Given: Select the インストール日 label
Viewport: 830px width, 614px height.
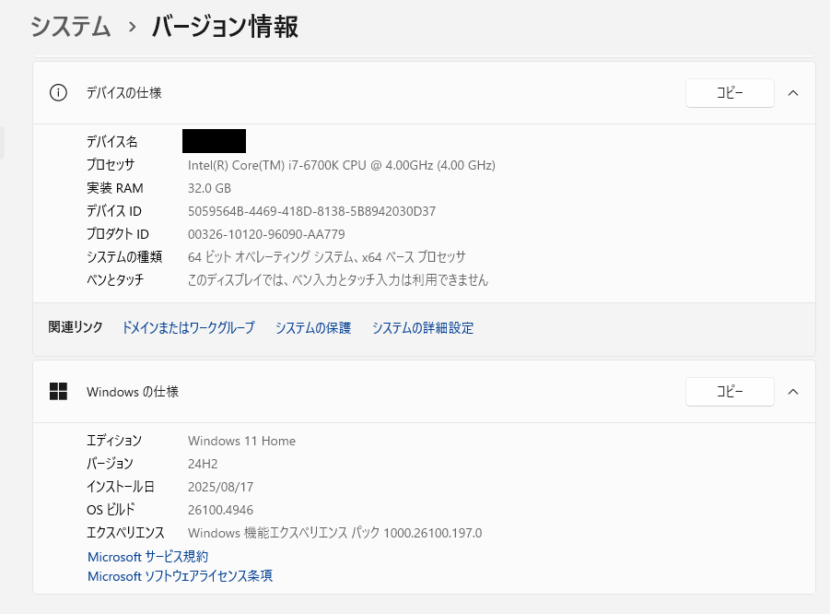Looking at the screenshot, I should pyautogui.click(x=120, y=486).
